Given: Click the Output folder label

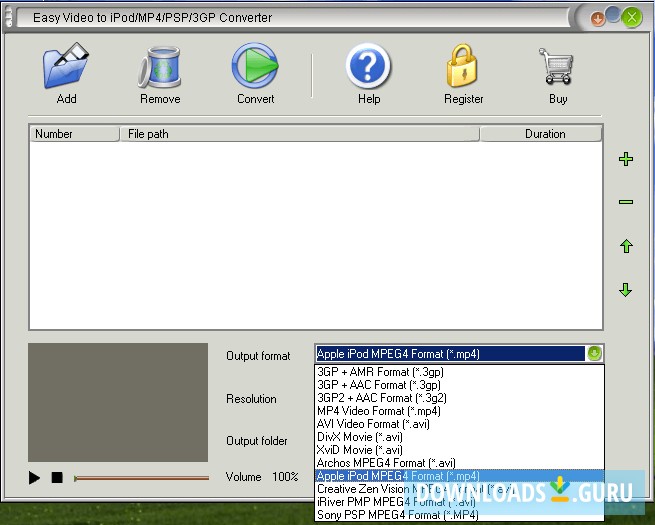Looking at the screenshot, I should tap(256, 441).
